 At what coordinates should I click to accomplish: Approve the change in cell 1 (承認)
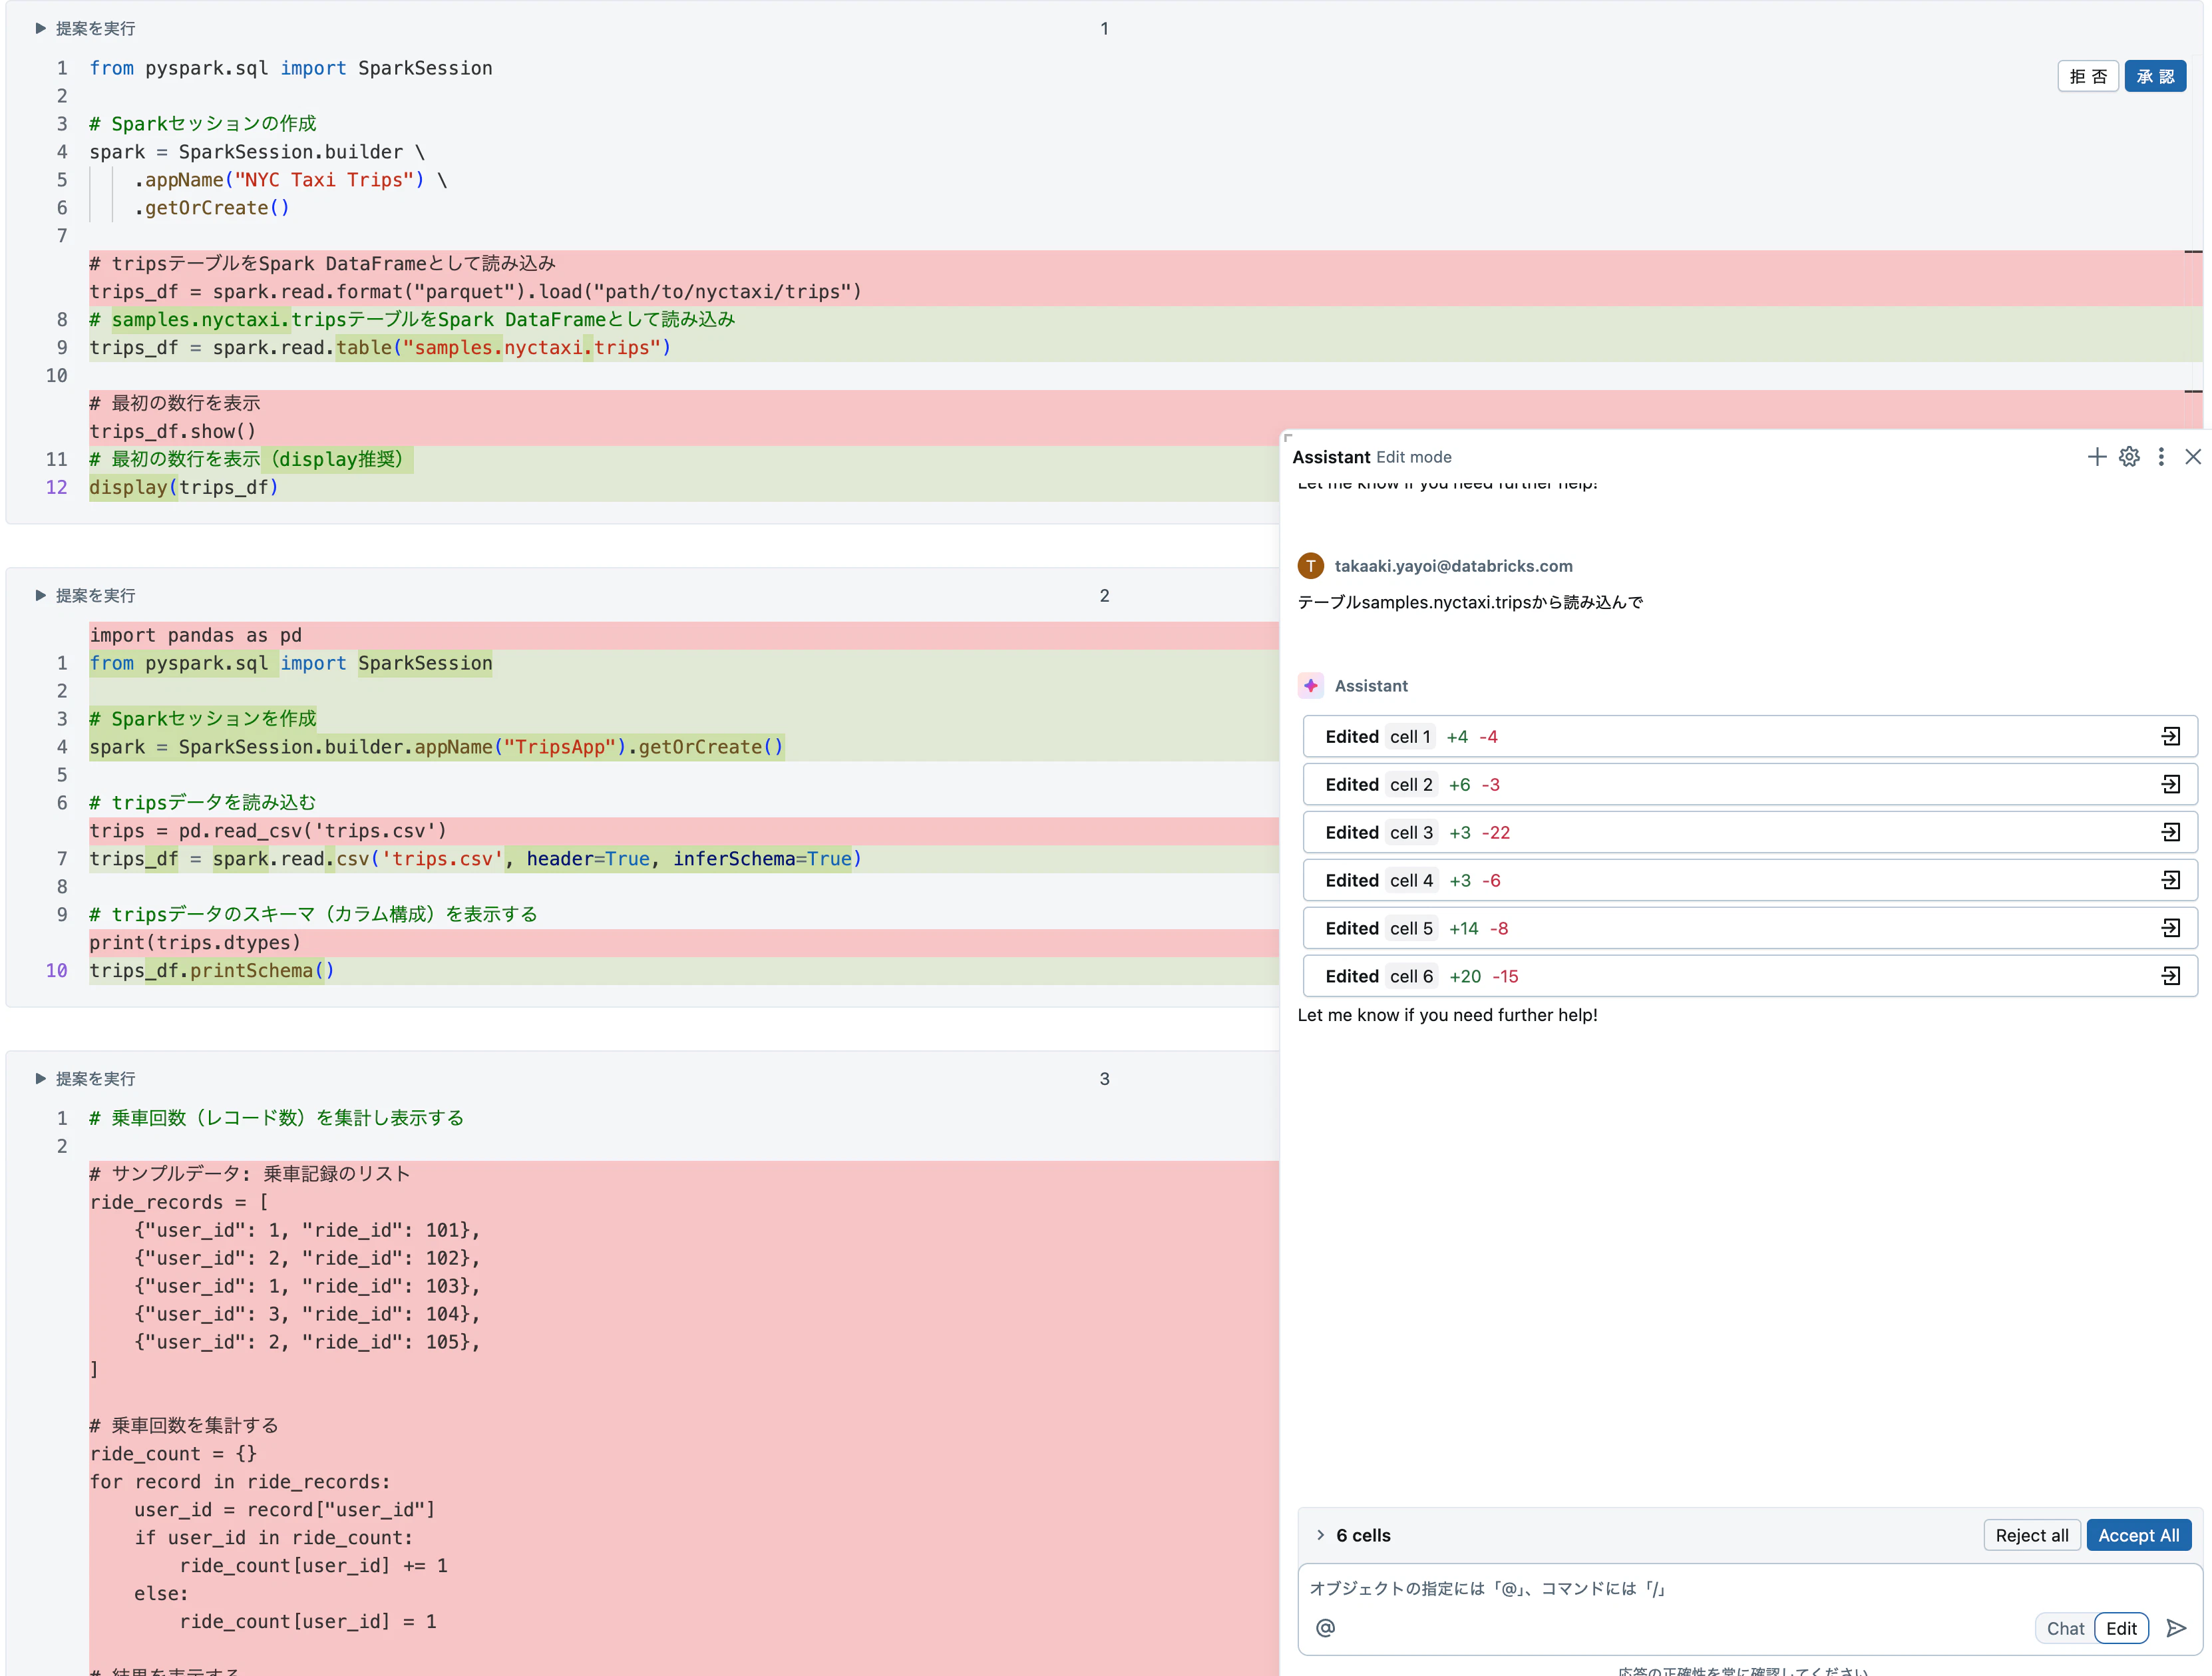(2155, 77)
